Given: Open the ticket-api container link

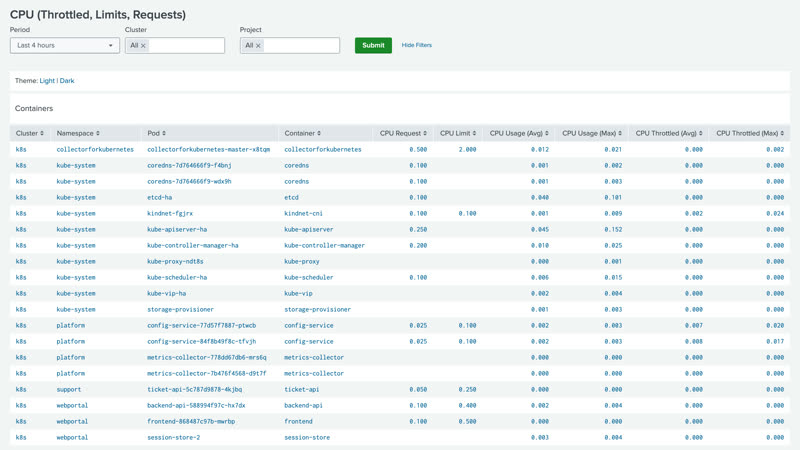Looking at the screenshot, I should pos(302,389).
